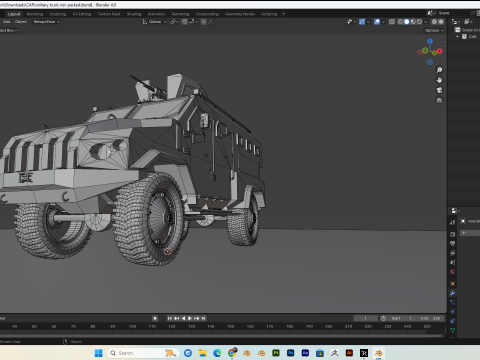Open Global orientation dropdown
The height and width of the screenshot is (360, 480).
(x=154, y=22)
